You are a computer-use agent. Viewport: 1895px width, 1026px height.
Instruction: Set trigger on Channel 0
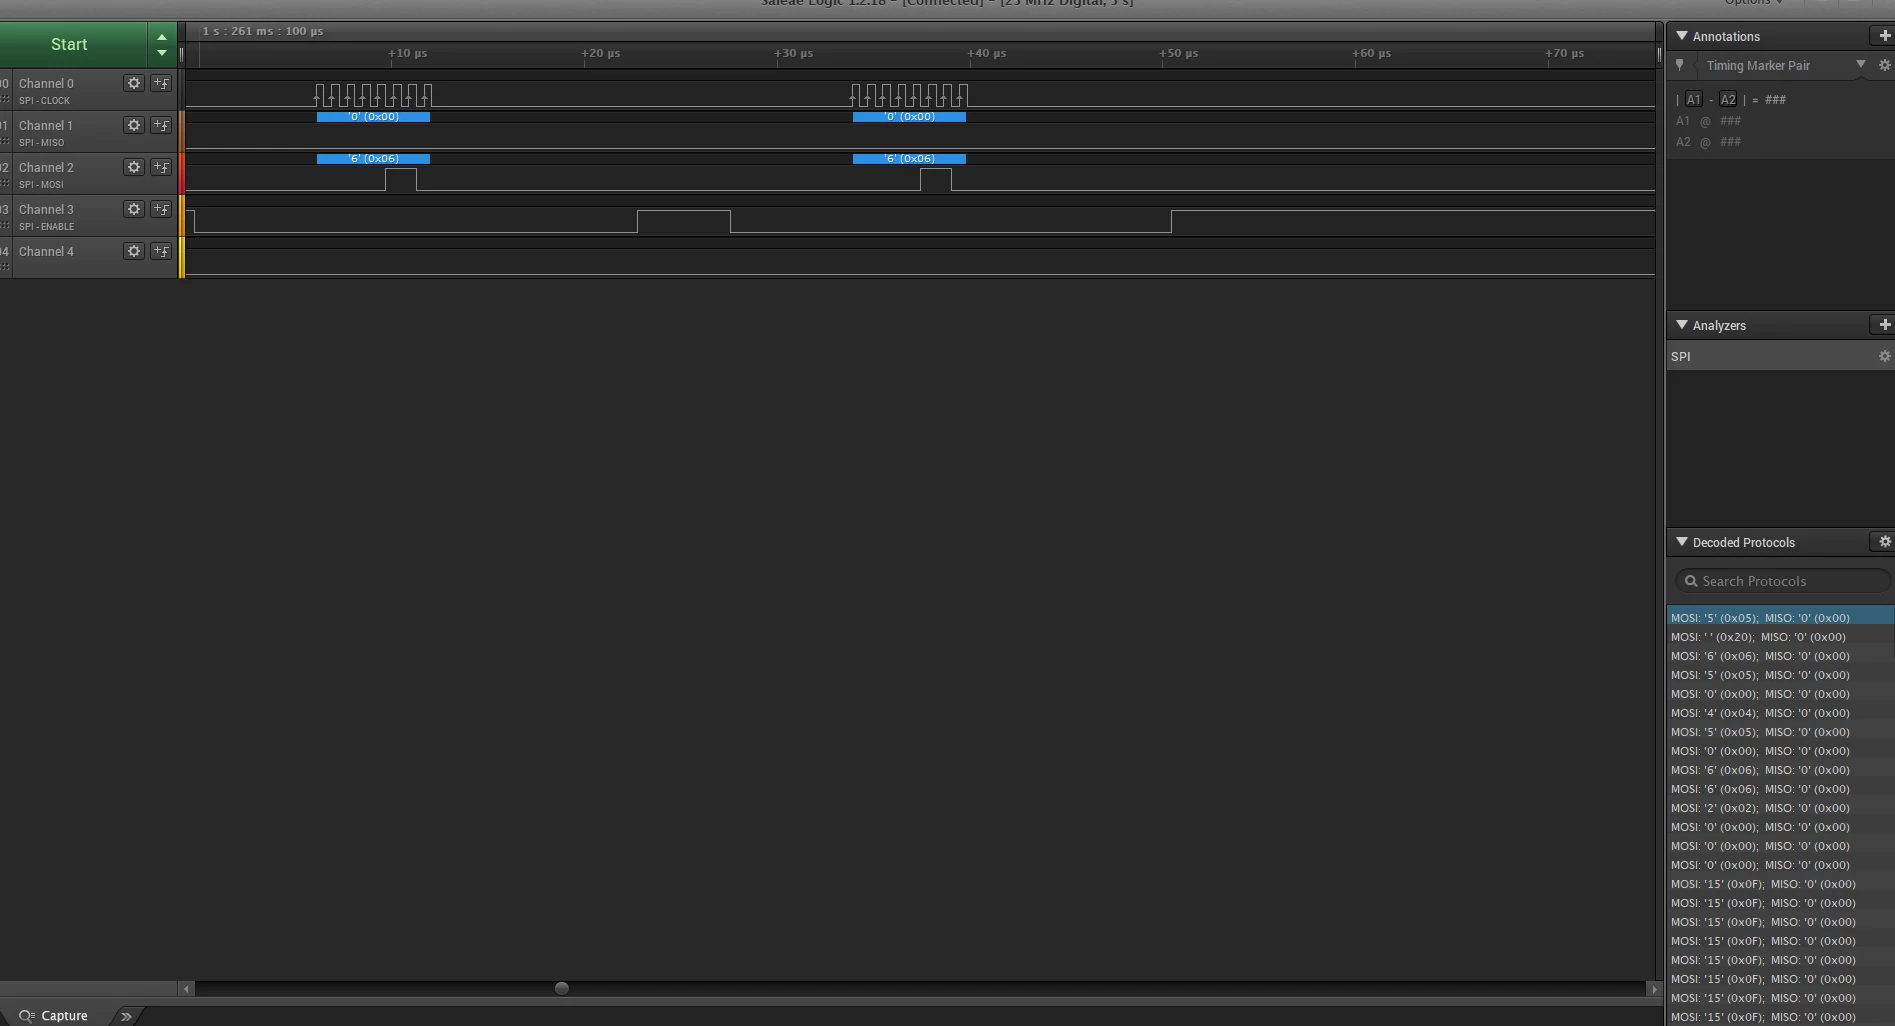pos(161,83)
